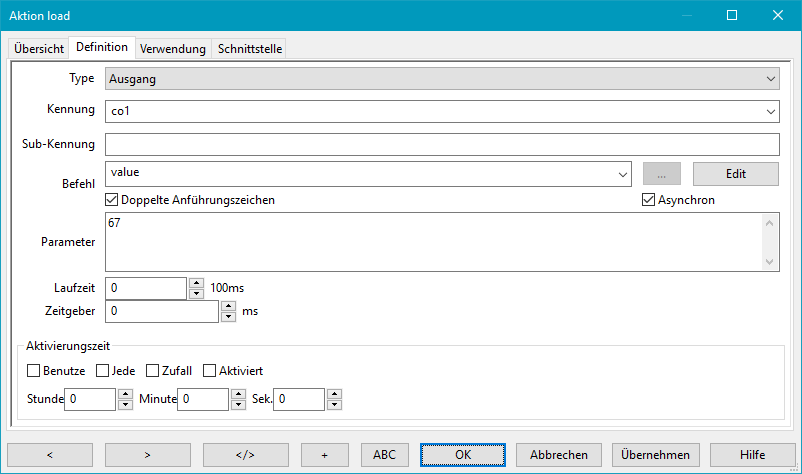
Task: Open the XML '</>' view button
Action: (245, 454)
